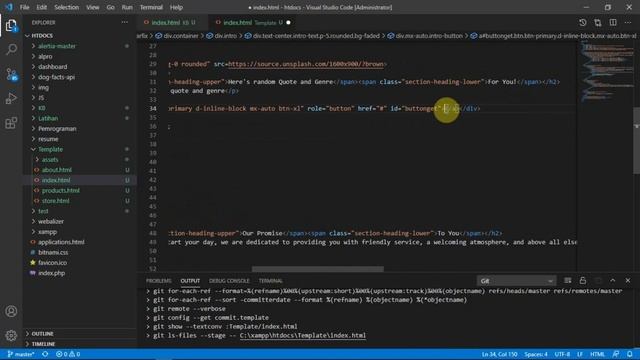Click the open timeline history icon in editor toolbar
The image size is (640, 360).
(582, 22)
